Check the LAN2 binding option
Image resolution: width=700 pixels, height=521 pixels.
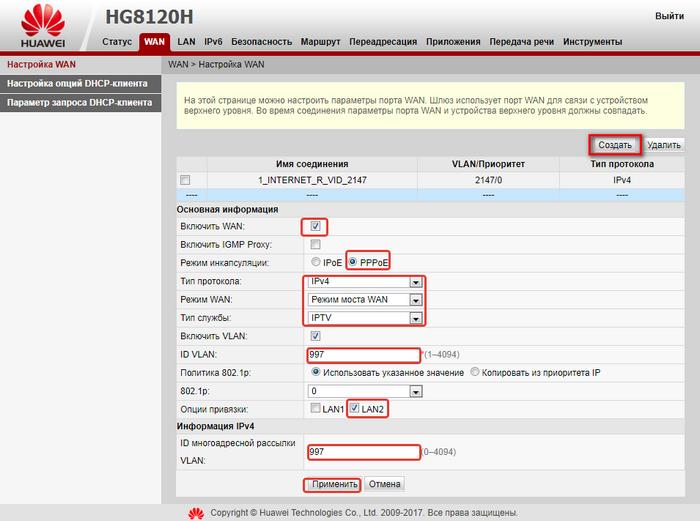354,410
